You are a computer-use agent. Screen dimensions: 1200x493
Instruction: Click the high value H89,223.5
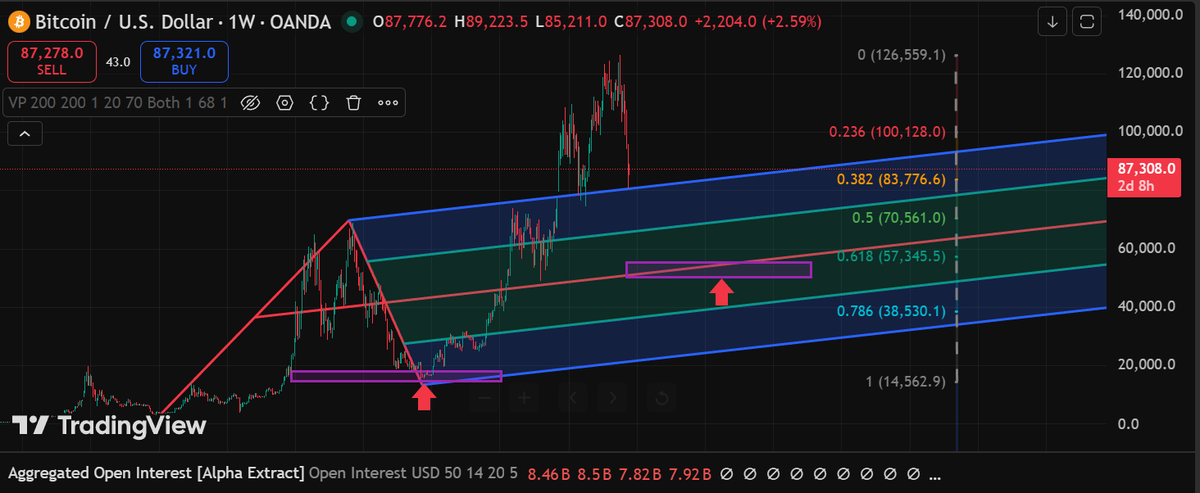pyautogui.click(x=491, y=21)
